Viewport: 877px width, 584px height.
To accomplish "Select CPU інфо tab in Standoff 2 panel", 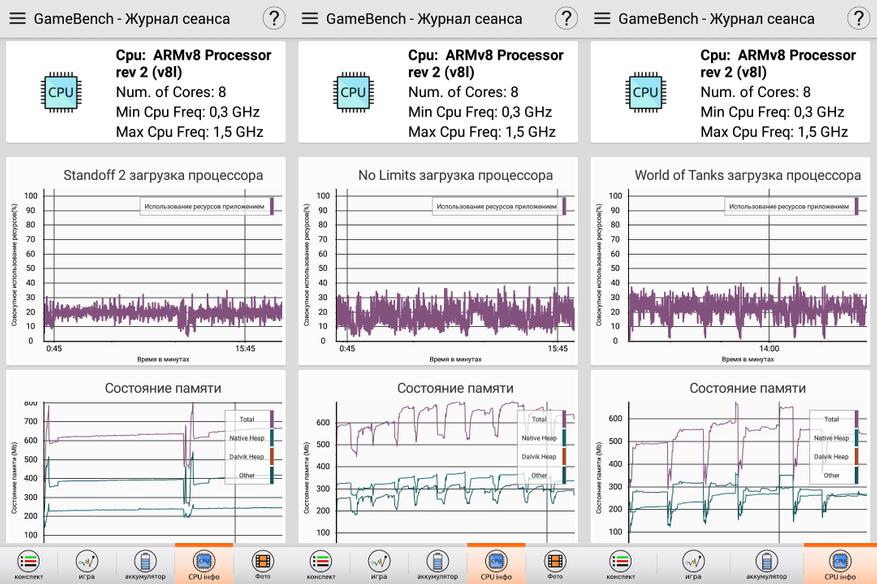I will 204,564.
